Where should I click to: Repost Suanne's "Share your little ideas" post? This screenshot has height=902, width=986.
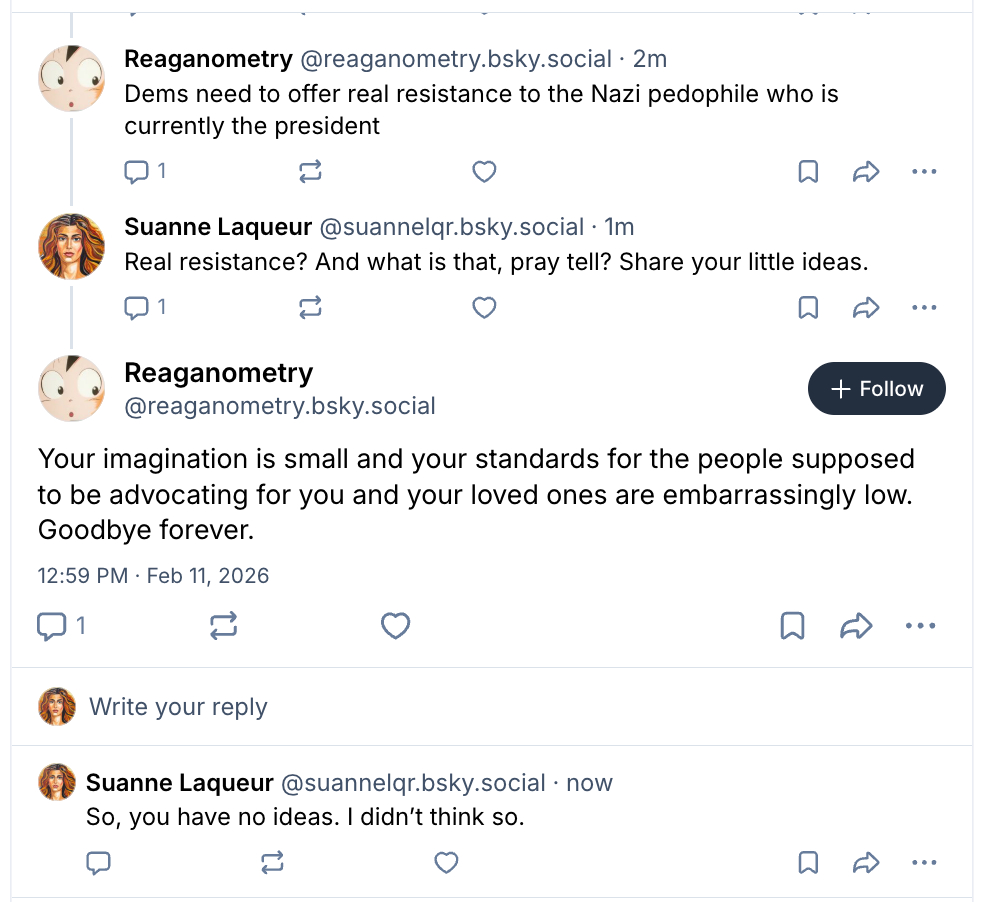point(311,307)
